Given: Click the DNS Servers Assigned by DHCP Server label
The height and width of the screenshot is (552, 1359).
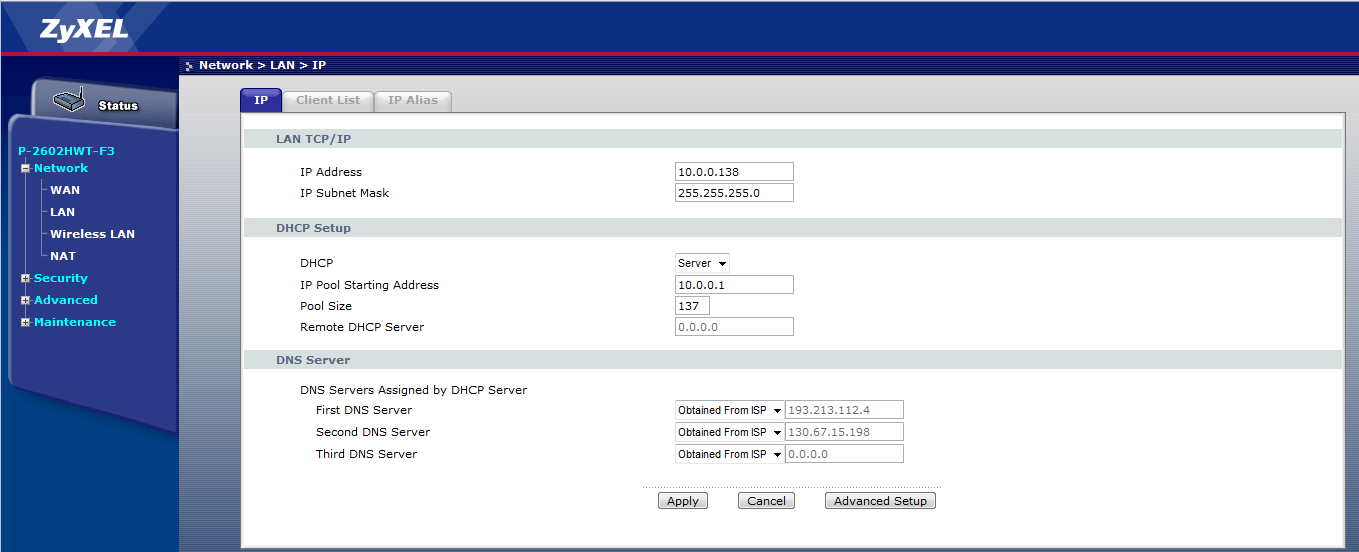Looking at the screenshot, I should point(413,390).
